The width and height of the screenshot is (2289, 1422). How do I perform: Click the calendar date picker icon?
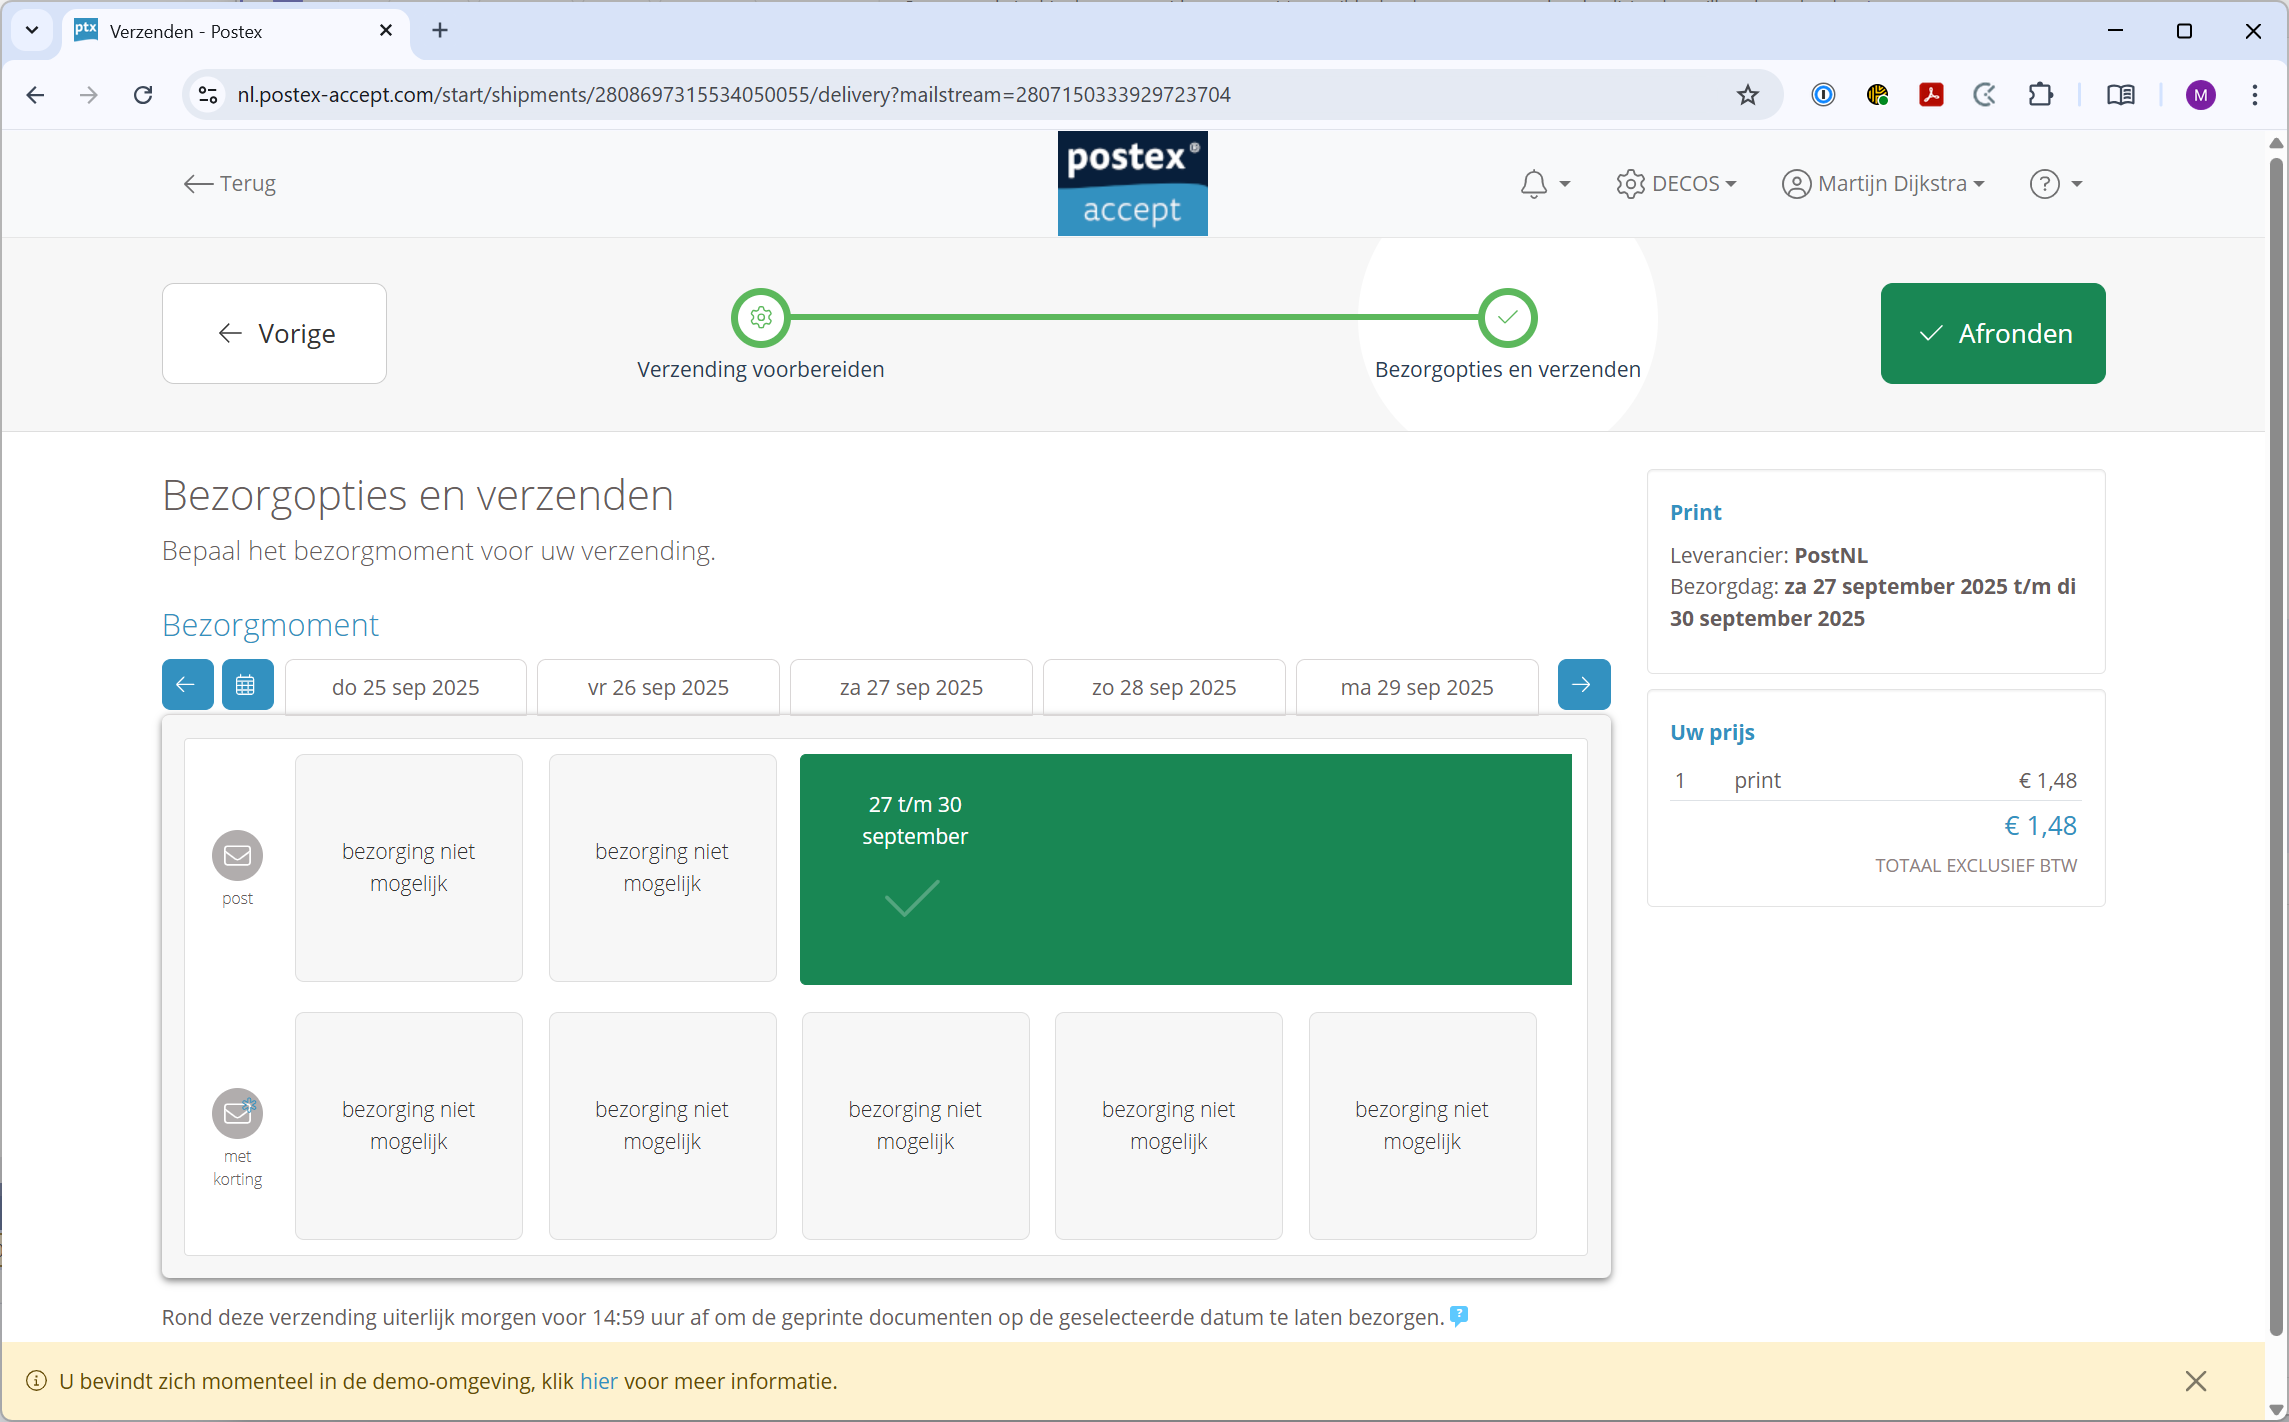246,685
